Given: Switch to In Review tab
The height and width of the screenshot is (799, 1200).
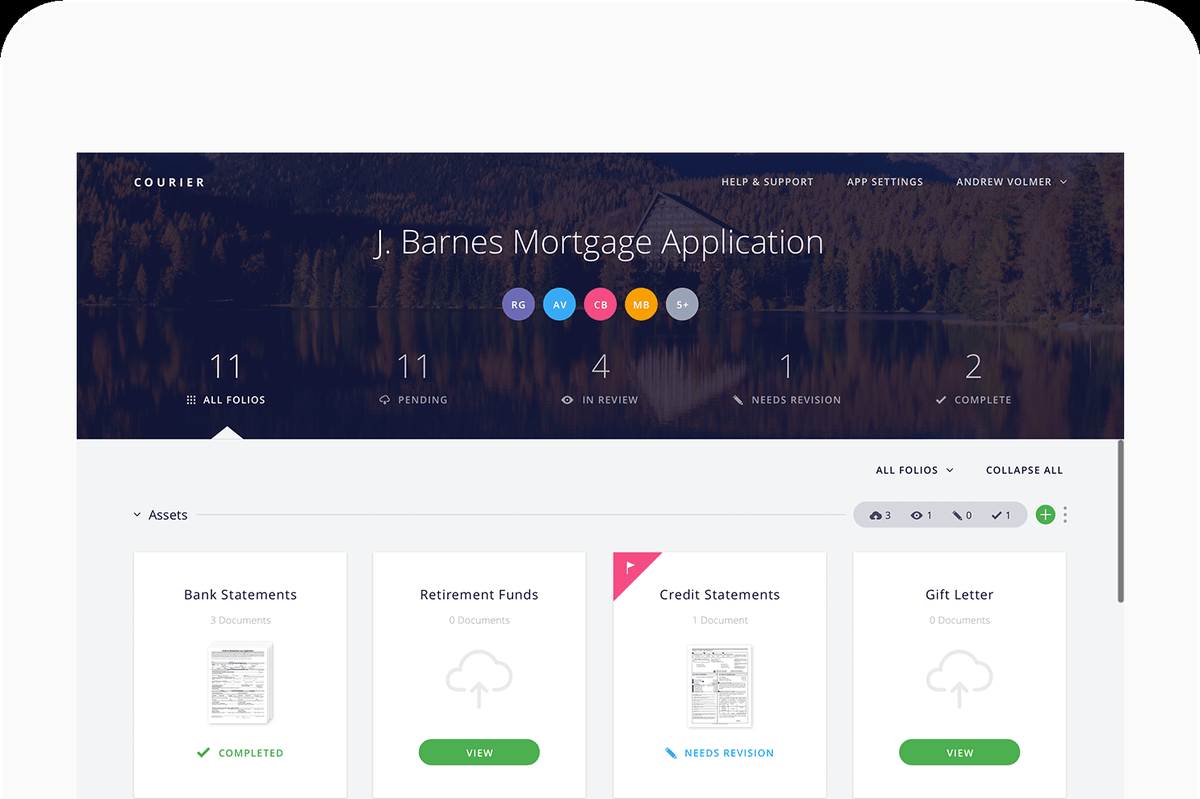Looking at the screenshot, I should [600, 379].
